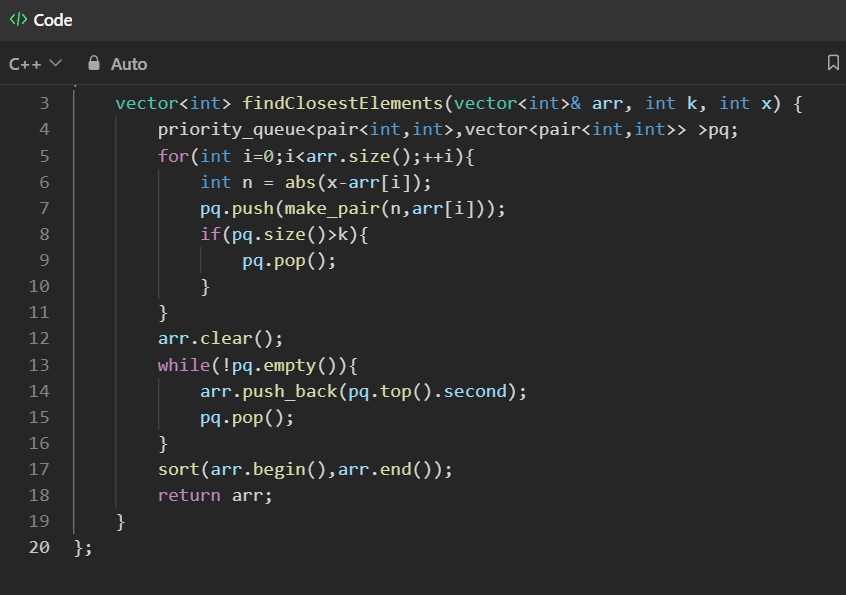The height and width of the screenshot is (595, 846).
Task: Click the Auto label
Action: [x=129, y=64]
